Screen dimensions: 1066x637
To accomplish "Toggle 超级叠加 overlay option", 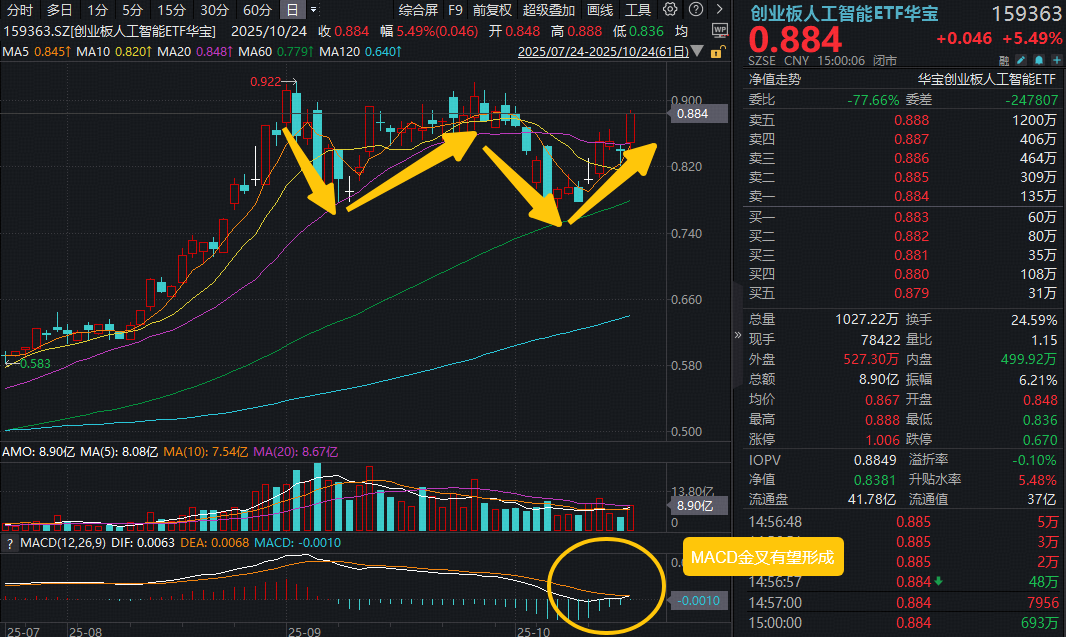I will pos(550,10).
